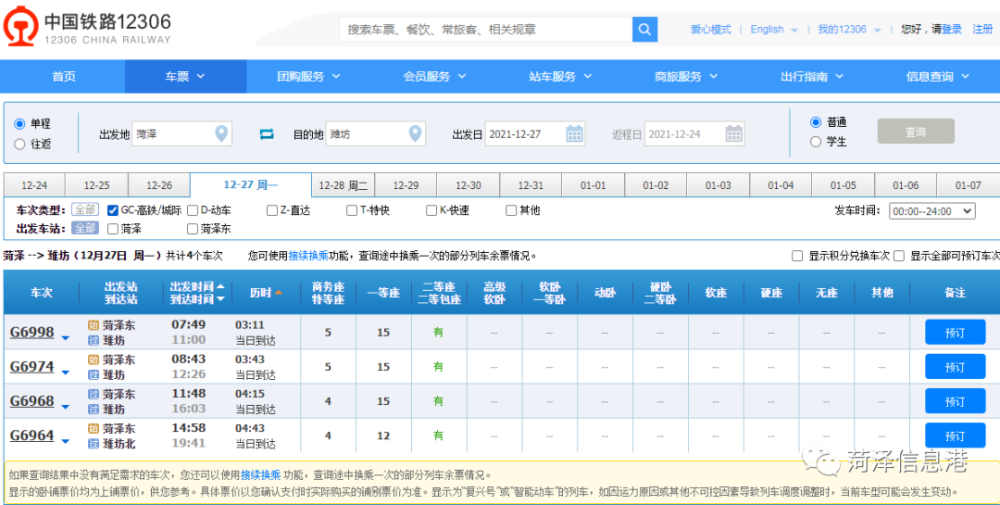Open departure time 00:00--24:00 dropdown
This screenshot has width=1000, height=505.
tap(932, 211)
